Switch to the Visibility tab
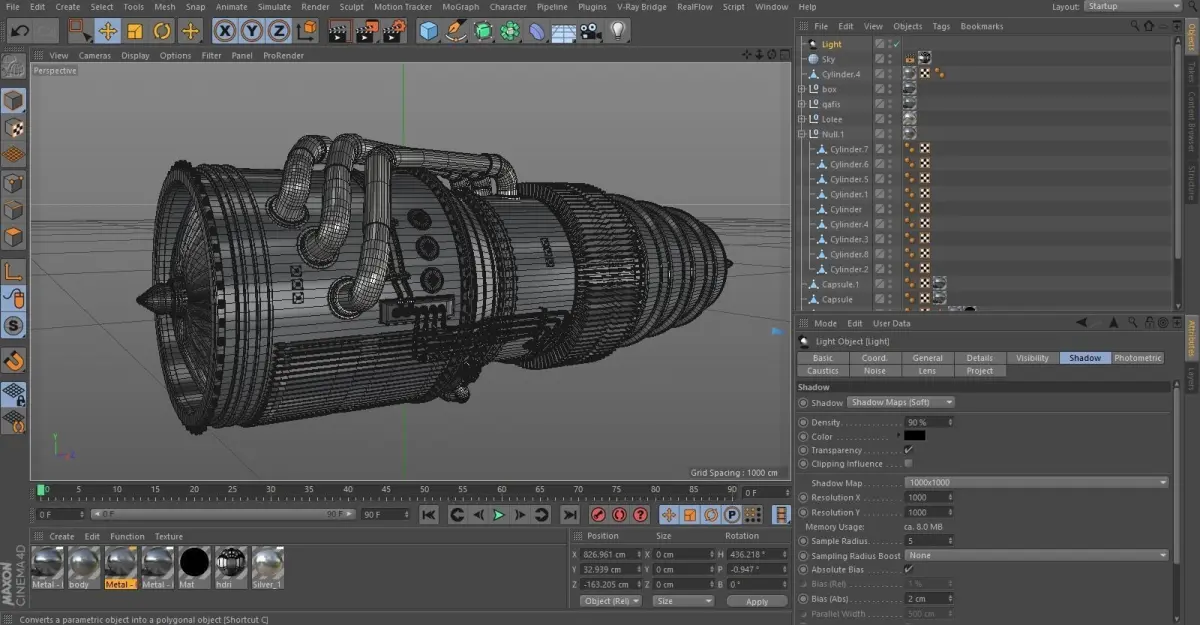The height and width of the screenshot is (625, 1200). (1032, 358)
